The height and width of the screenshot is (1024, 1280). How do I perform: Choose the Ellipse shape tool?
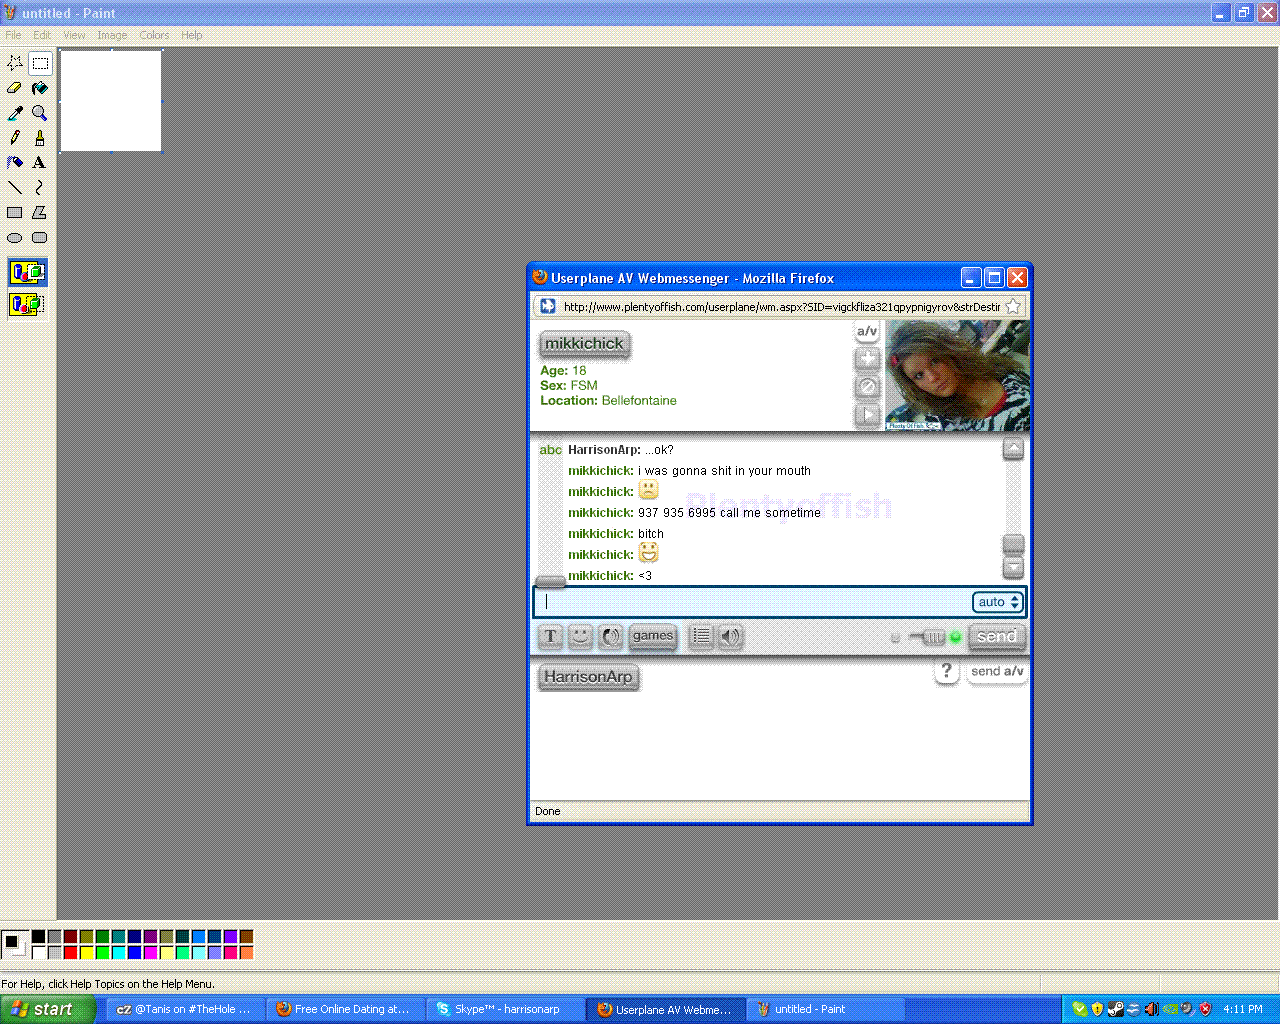pyautogui.click(x=15, y=237)
